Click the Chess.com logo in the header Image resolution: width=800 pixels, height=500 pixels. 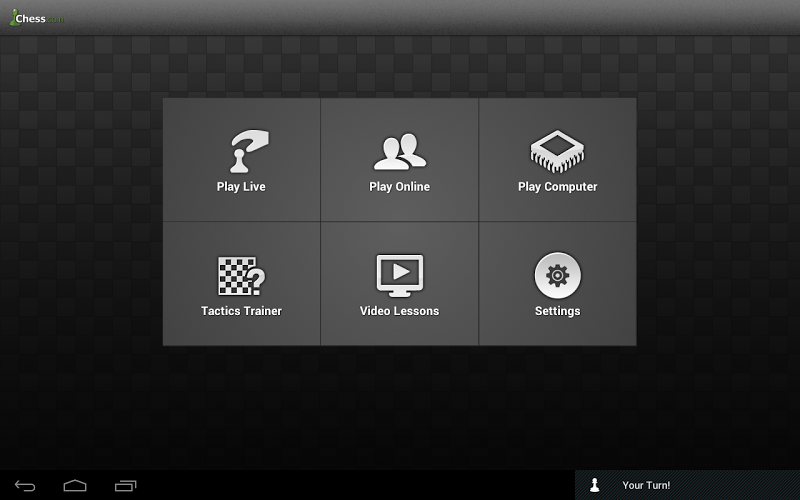37,18
